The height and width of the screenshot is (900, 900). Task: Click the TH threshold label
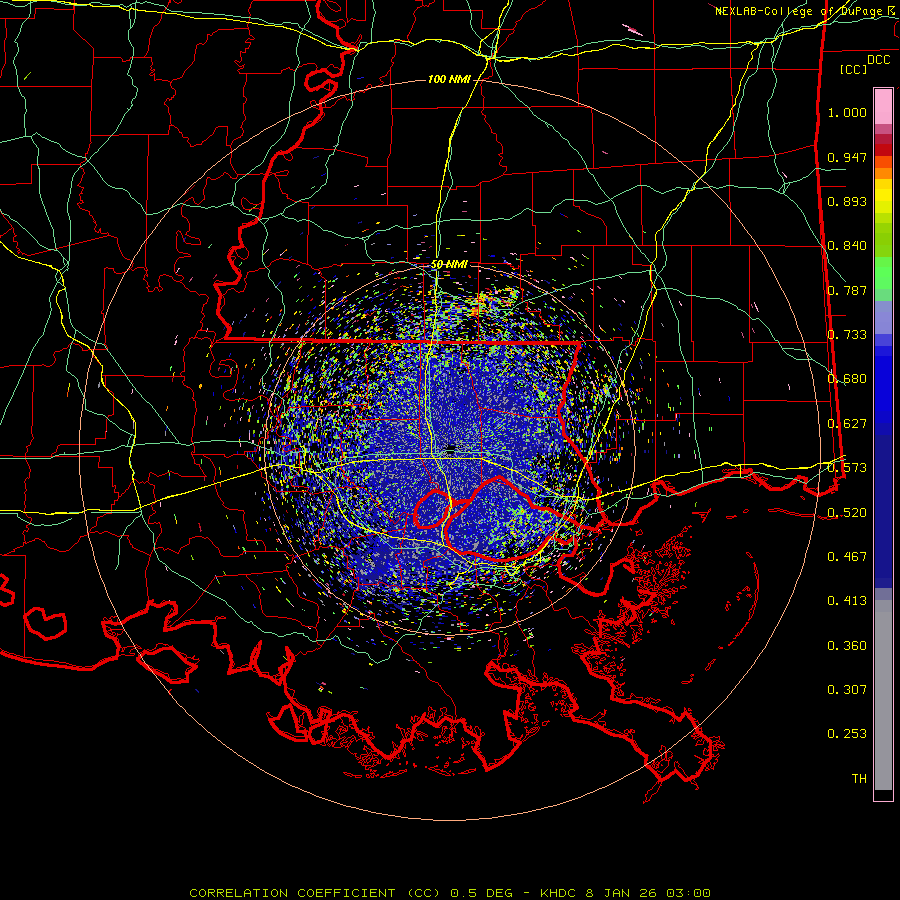coord(859,779)
